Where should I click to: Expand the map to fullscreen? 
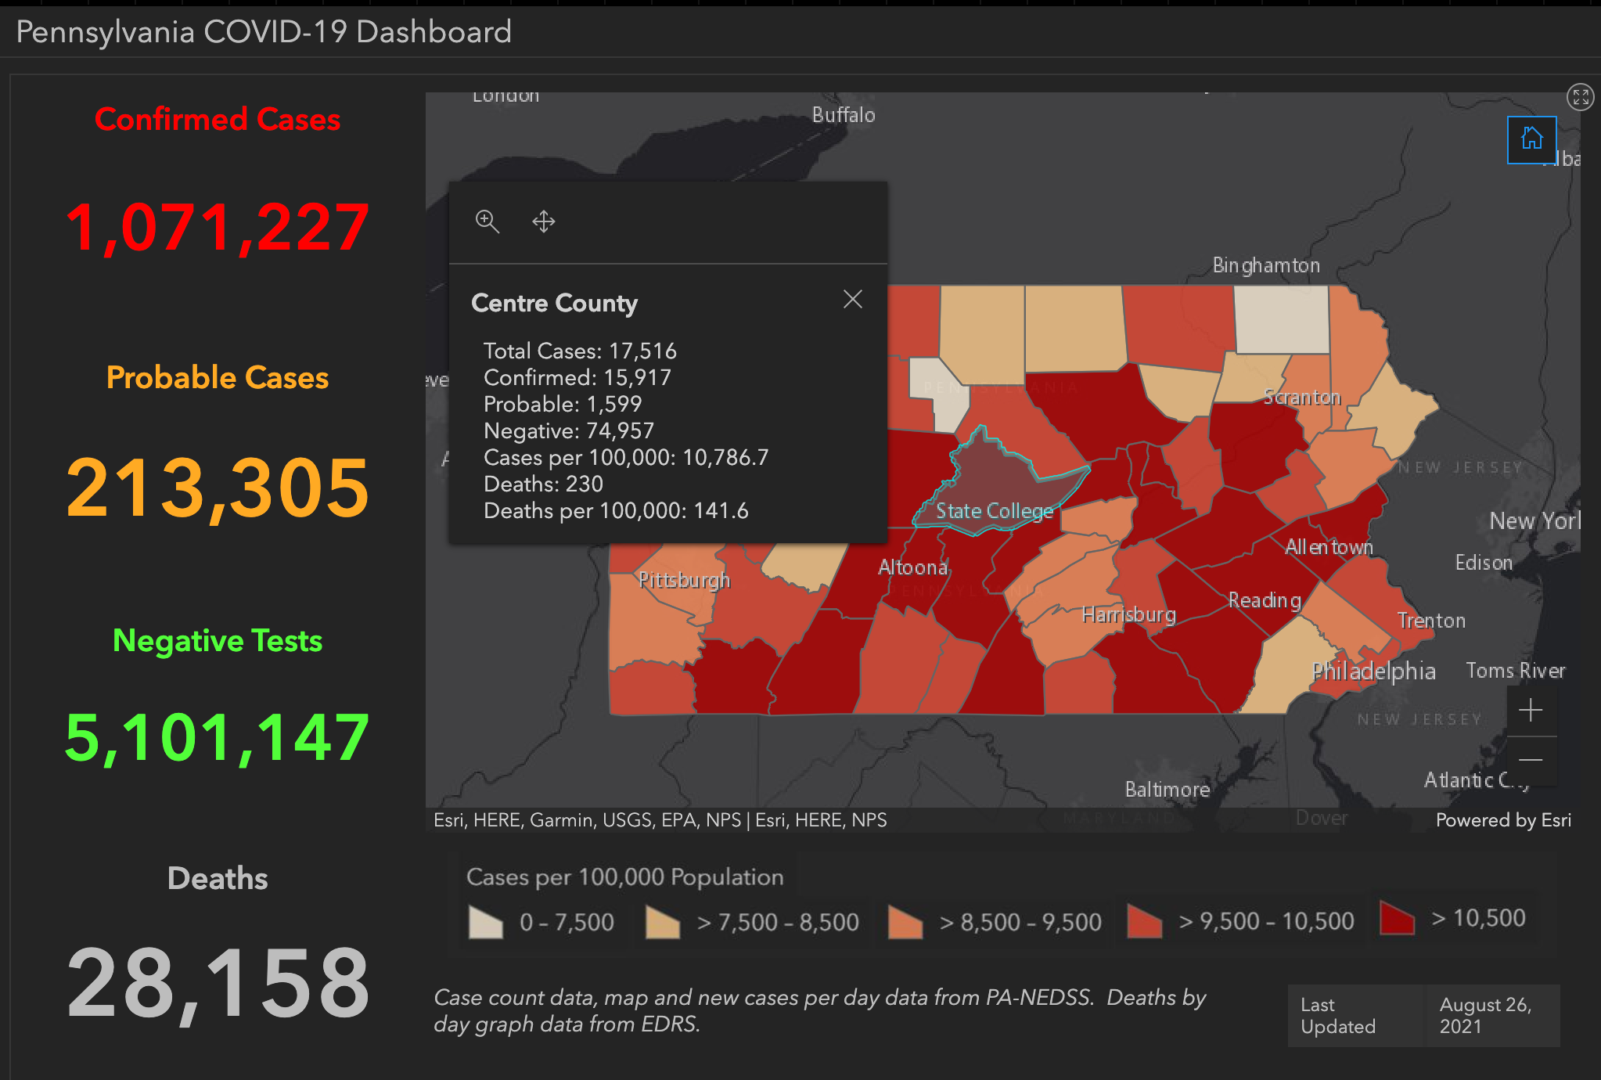point(1580,97)
